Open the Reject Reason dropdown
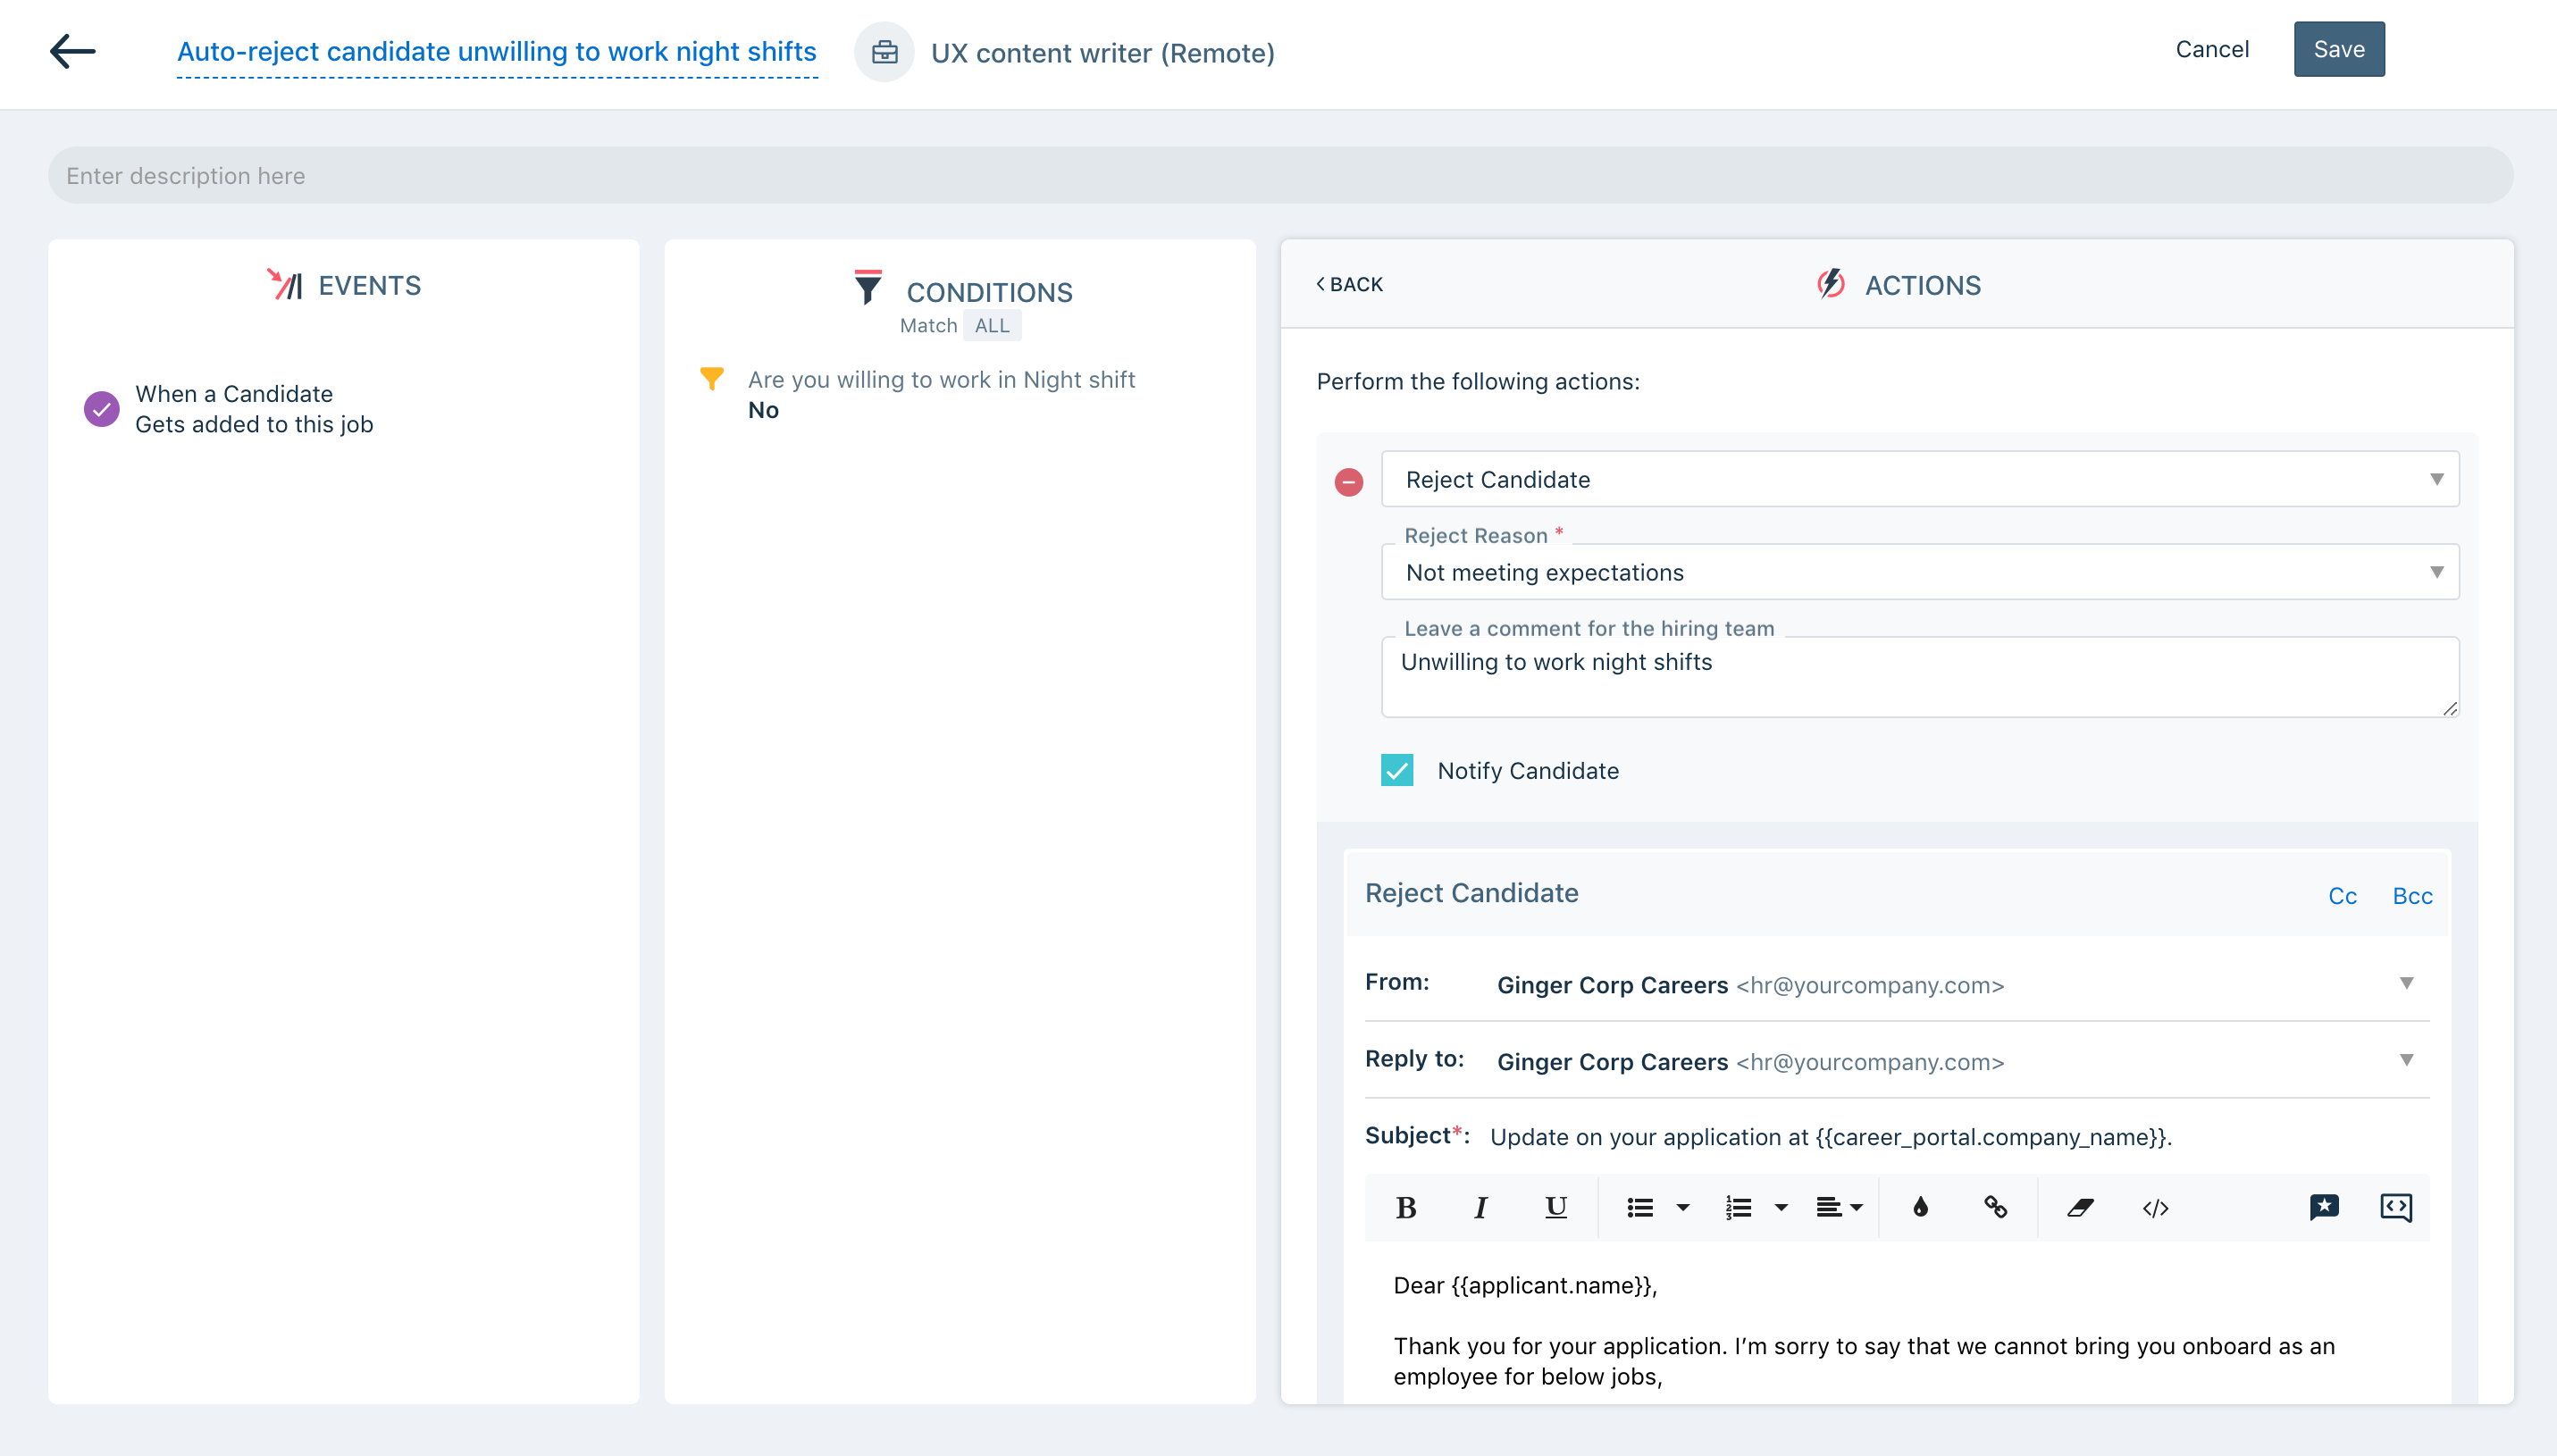 click(x=1920, y=572)
